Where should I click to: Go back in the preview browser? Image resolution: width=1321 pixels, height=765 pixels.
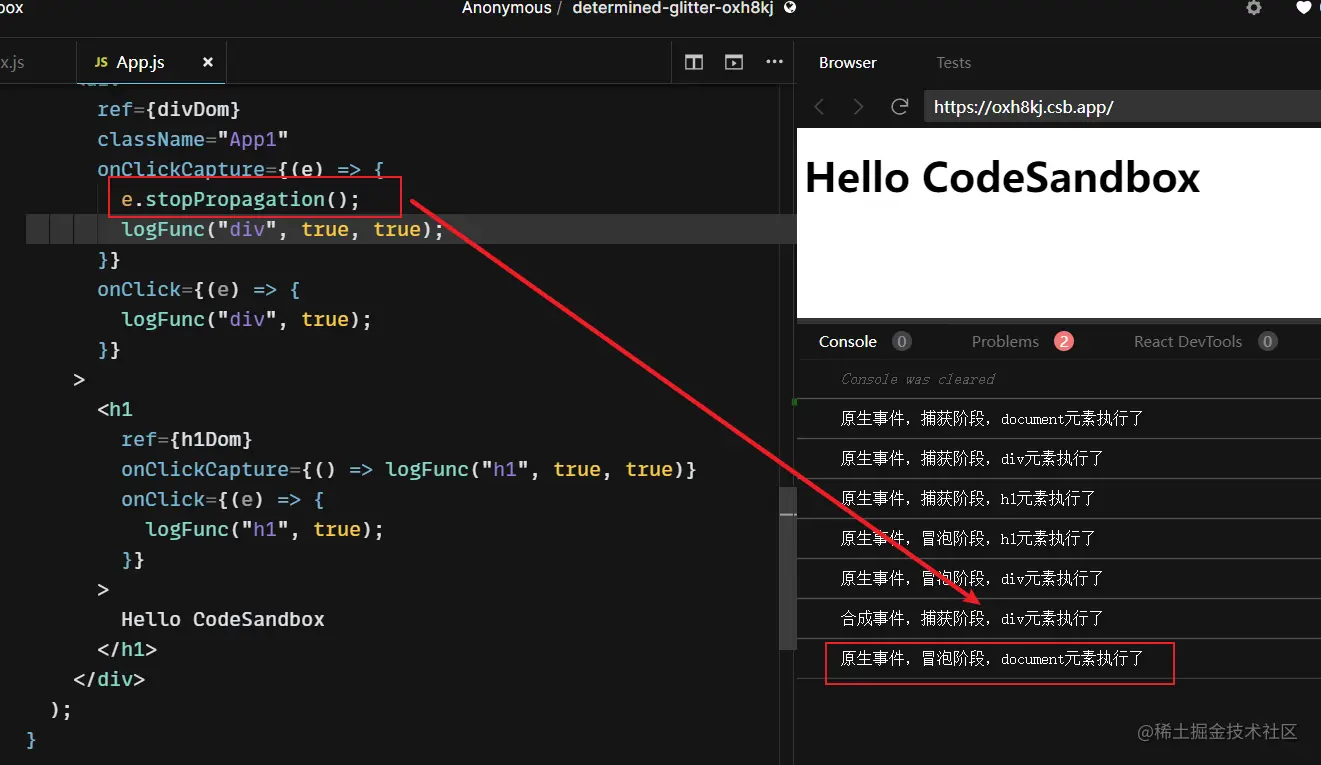[x=819, y=107]
